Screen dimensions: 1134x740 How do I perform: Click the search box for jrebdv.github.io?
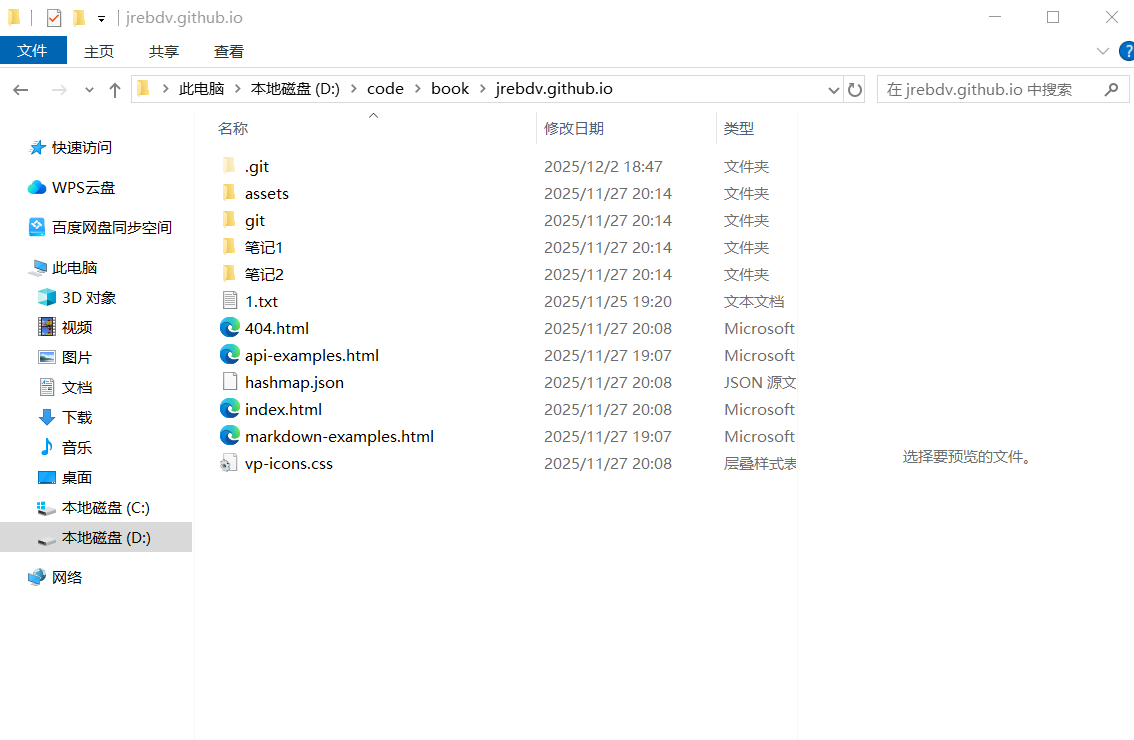(988, 89)
